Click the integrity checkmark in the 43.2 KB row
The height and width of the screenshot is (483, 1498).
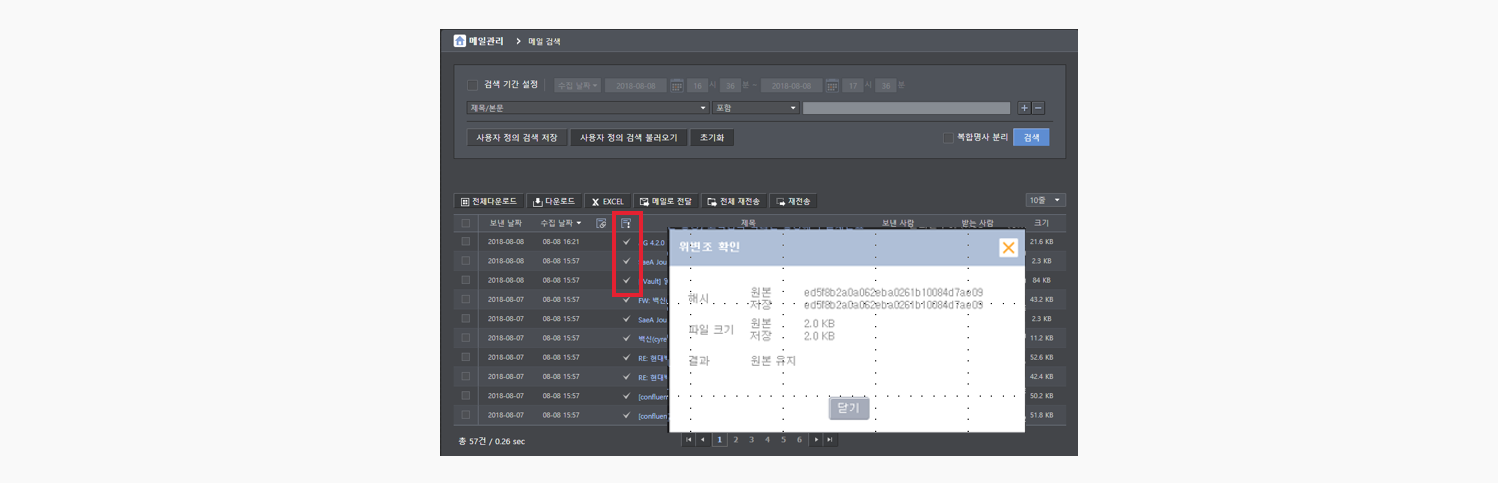pos(626,299)
